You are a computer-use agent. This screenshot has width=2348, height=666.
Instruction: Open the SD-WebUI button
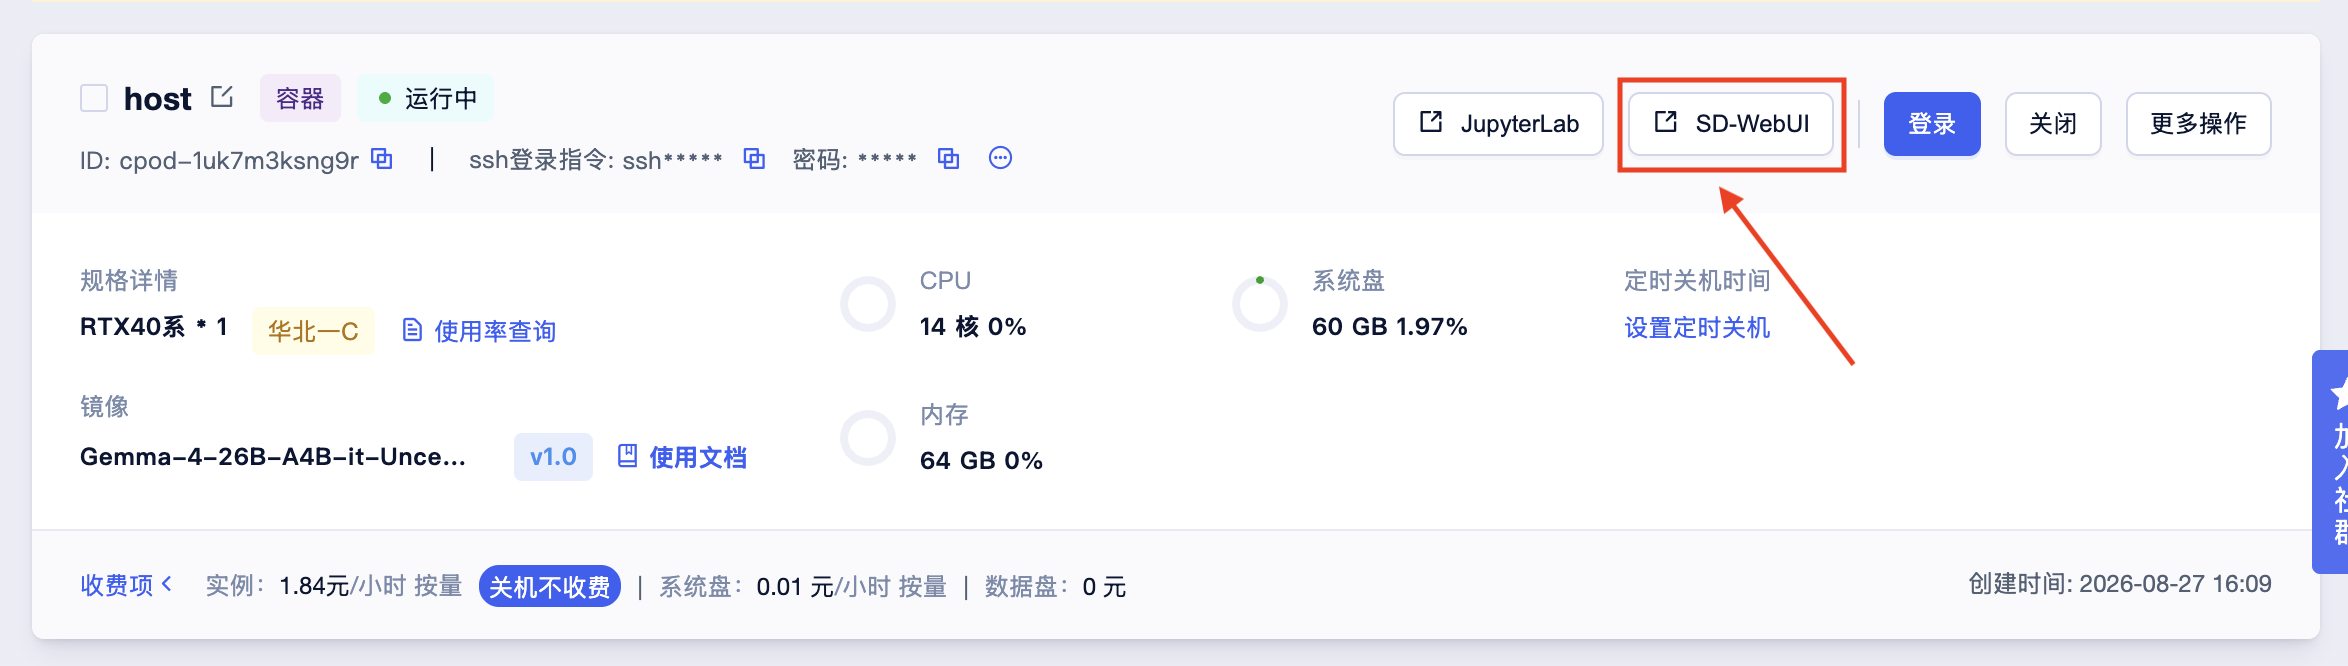1731,124
